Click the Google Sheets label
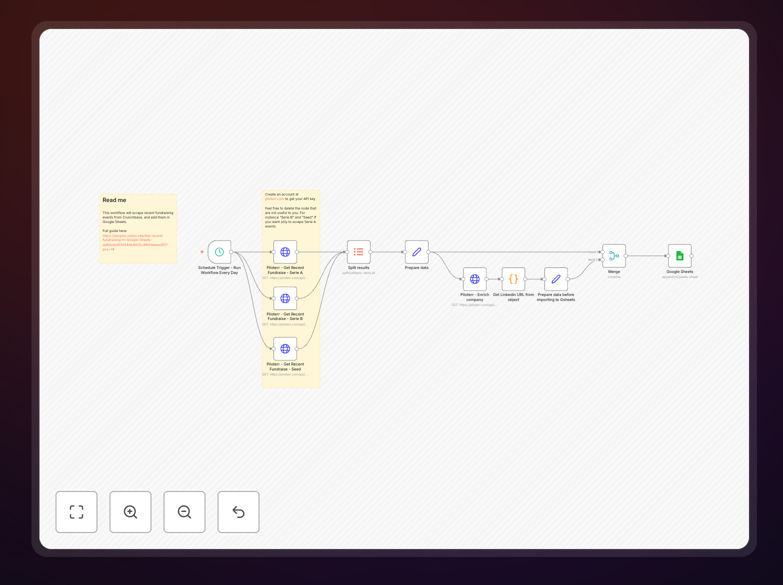 tap(680, 272)
